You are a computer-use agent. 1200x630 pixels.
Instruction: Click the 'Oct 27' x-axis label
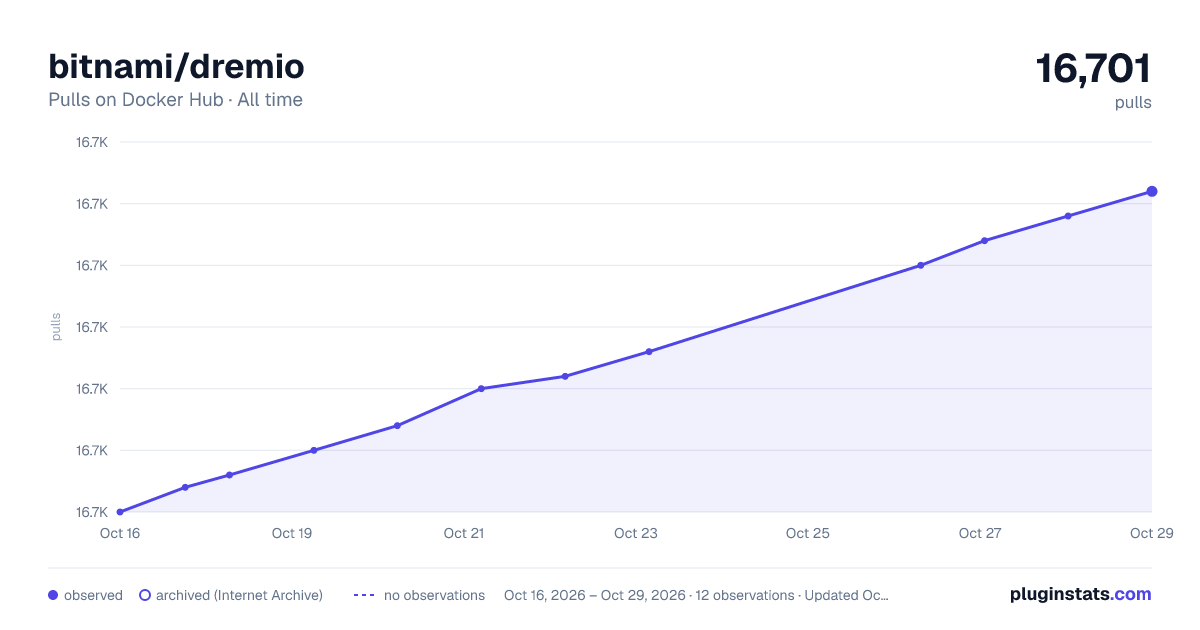[x=980, y=533]
